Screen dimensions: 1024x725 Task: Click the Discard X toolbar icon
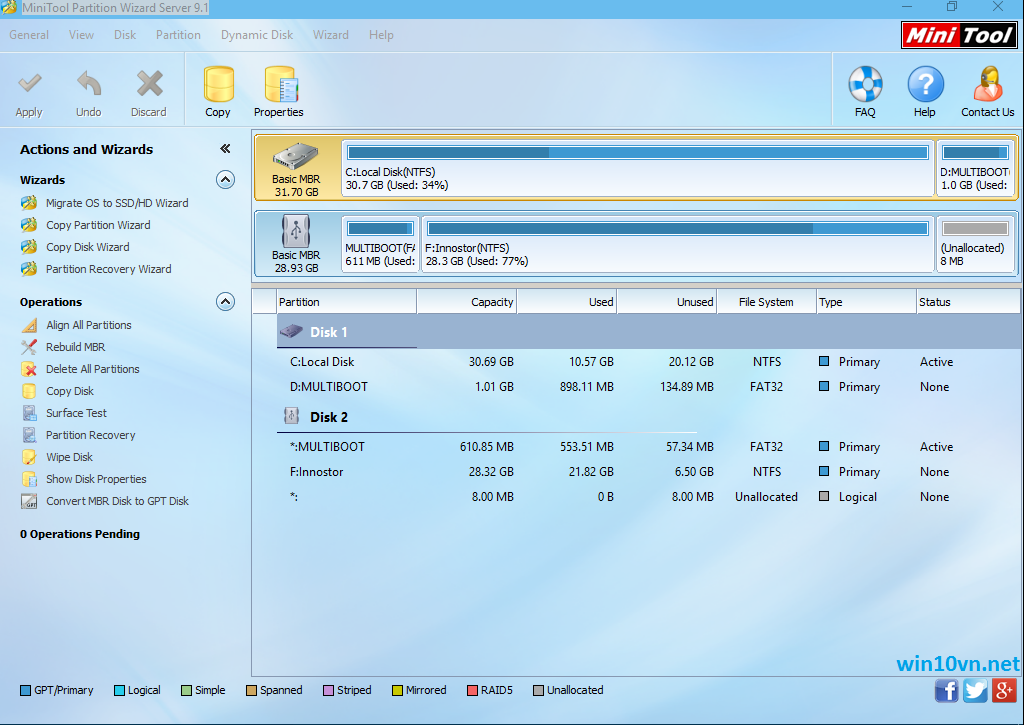coord(150,84)
